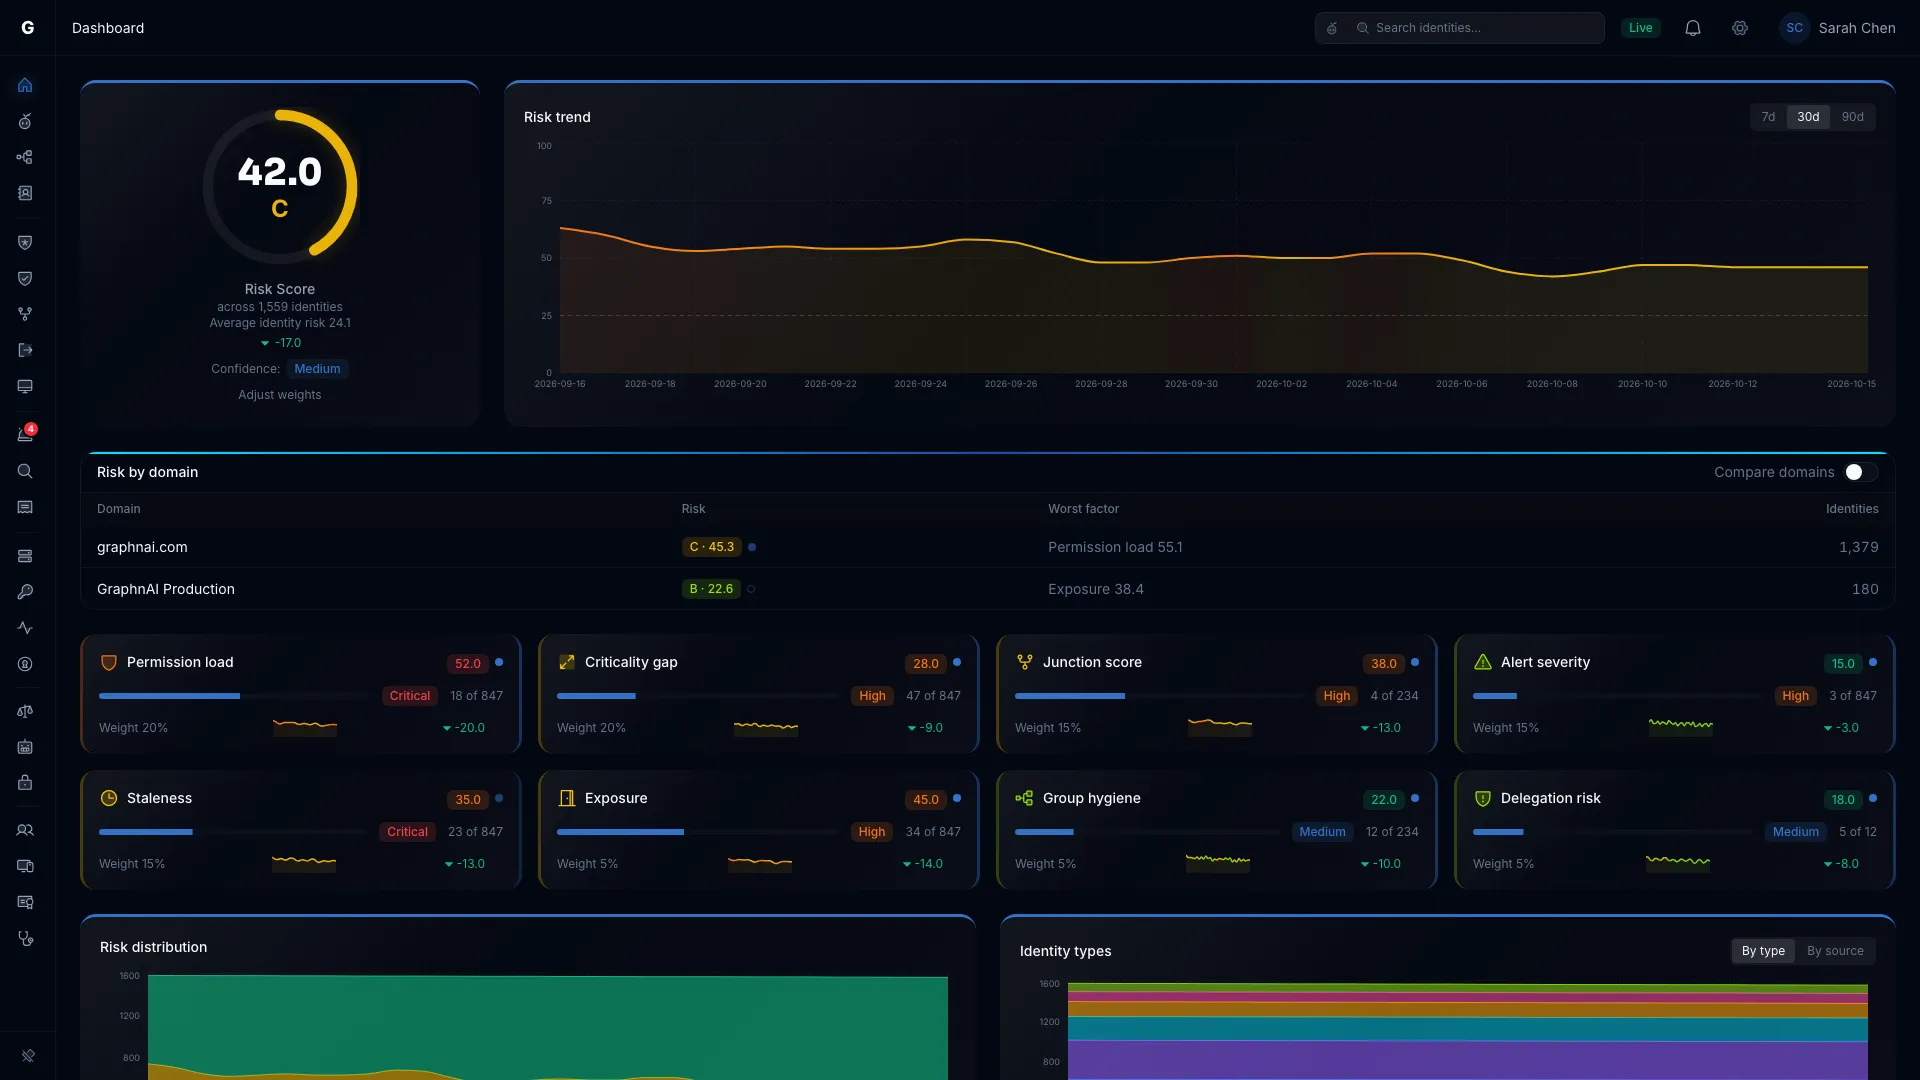Image resolution: width=1920 pixels, height=1080 pixels.
Task: Open the message/receipt sidebar icon
Action: (x=25, y=507)
